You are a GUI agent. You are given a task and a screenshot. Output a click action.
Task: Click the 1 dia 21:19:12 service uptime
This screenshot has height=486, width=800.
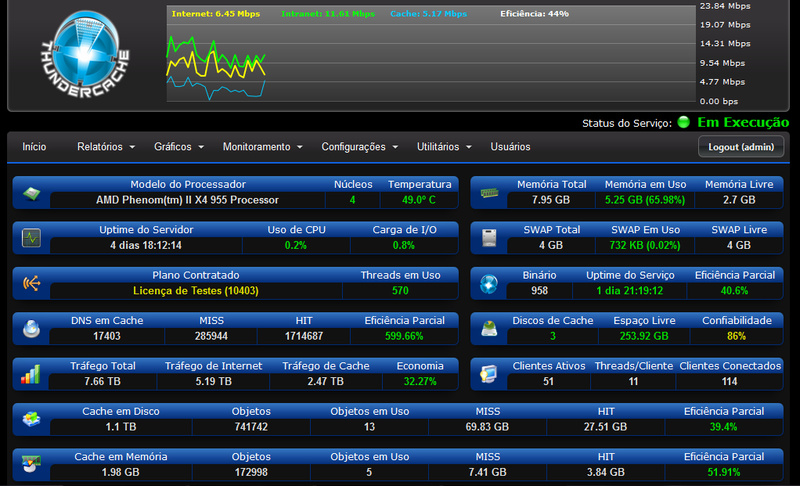630,291
